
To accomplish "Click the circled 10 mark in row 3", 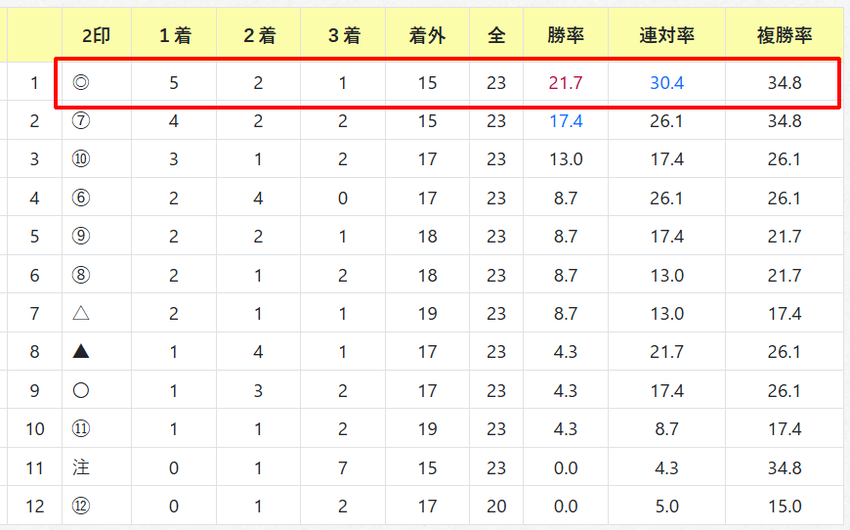I will (81, 159).
